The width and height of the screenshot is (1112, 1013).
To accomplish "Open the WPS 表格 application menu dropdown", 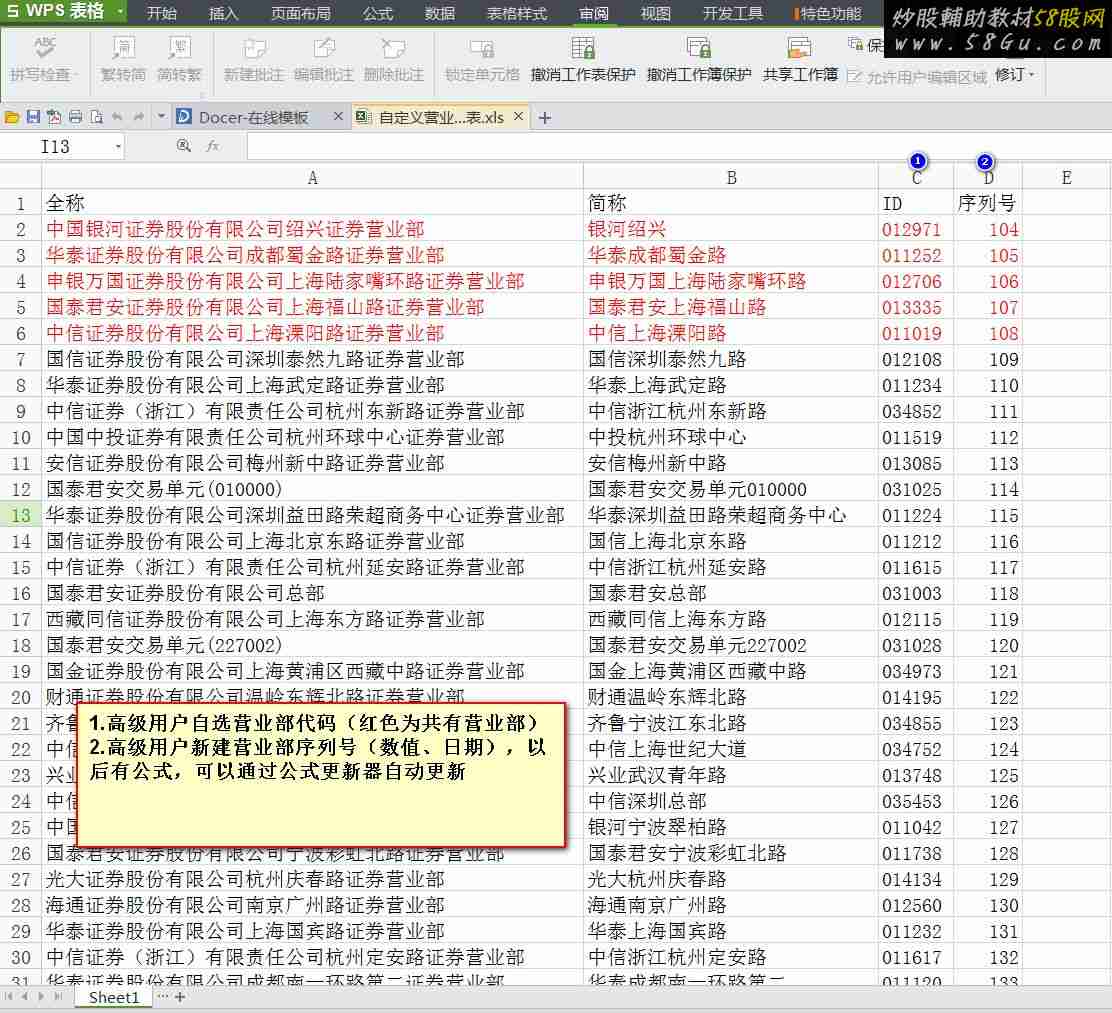I will (x=121, y=12).
